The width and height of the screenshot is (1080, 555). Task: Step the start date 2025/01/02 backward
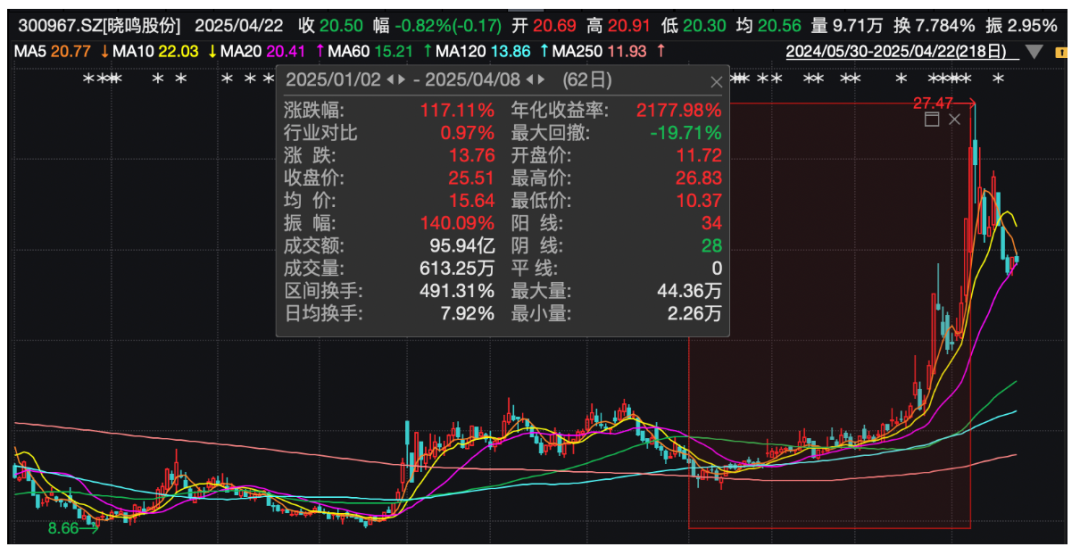point(391,81)
